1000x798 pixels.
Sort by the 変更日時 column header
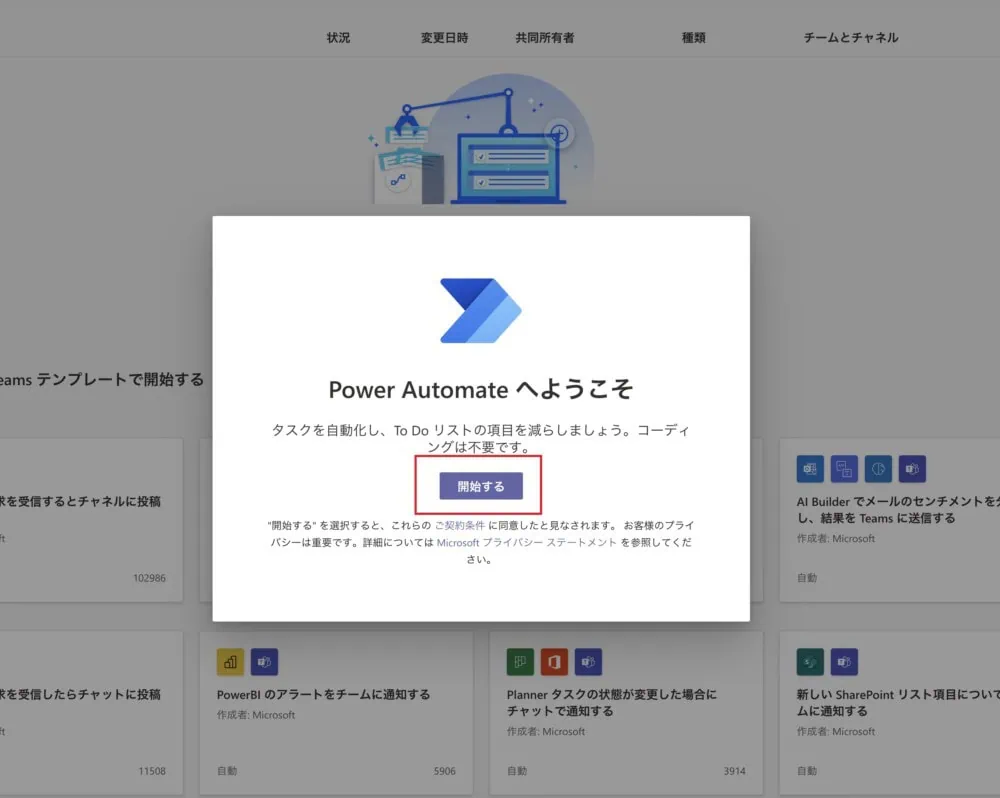click(443, 37)
